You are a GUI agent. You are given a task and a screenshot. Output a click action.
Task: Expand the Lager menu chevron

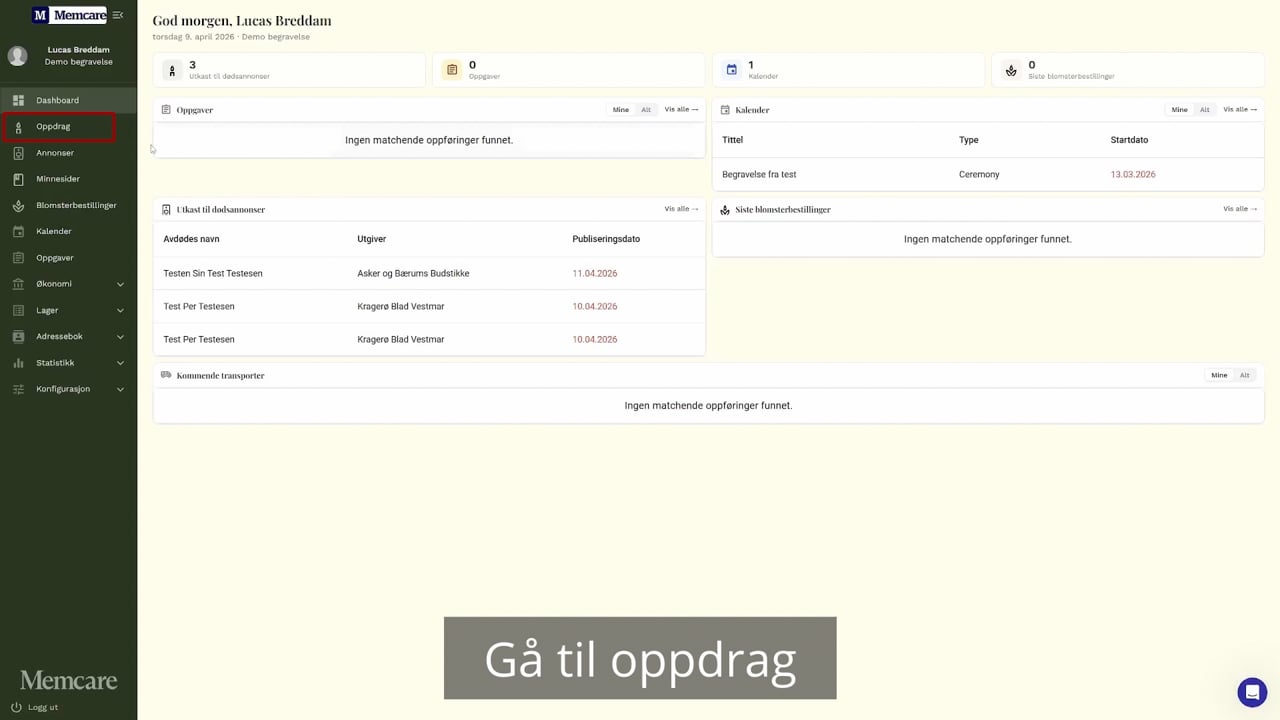pos(120,310)
